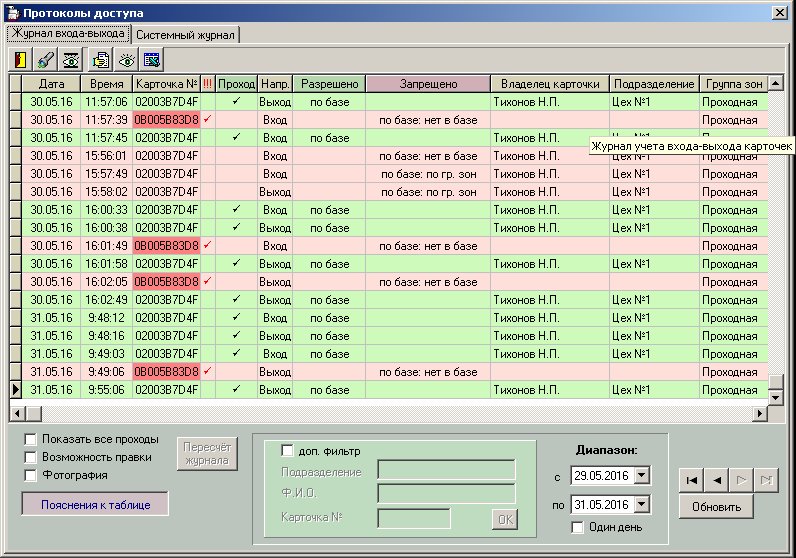Click the document report toolbar icon
The height and width of the screenshot is (558, 796).
pyautogui.click(x=101, y=60)
